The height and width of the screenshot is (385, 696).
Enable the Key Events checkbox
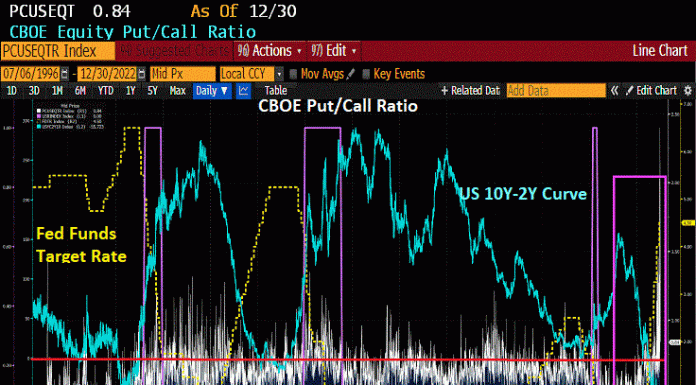pyautogui.click(x=366, y=74)
